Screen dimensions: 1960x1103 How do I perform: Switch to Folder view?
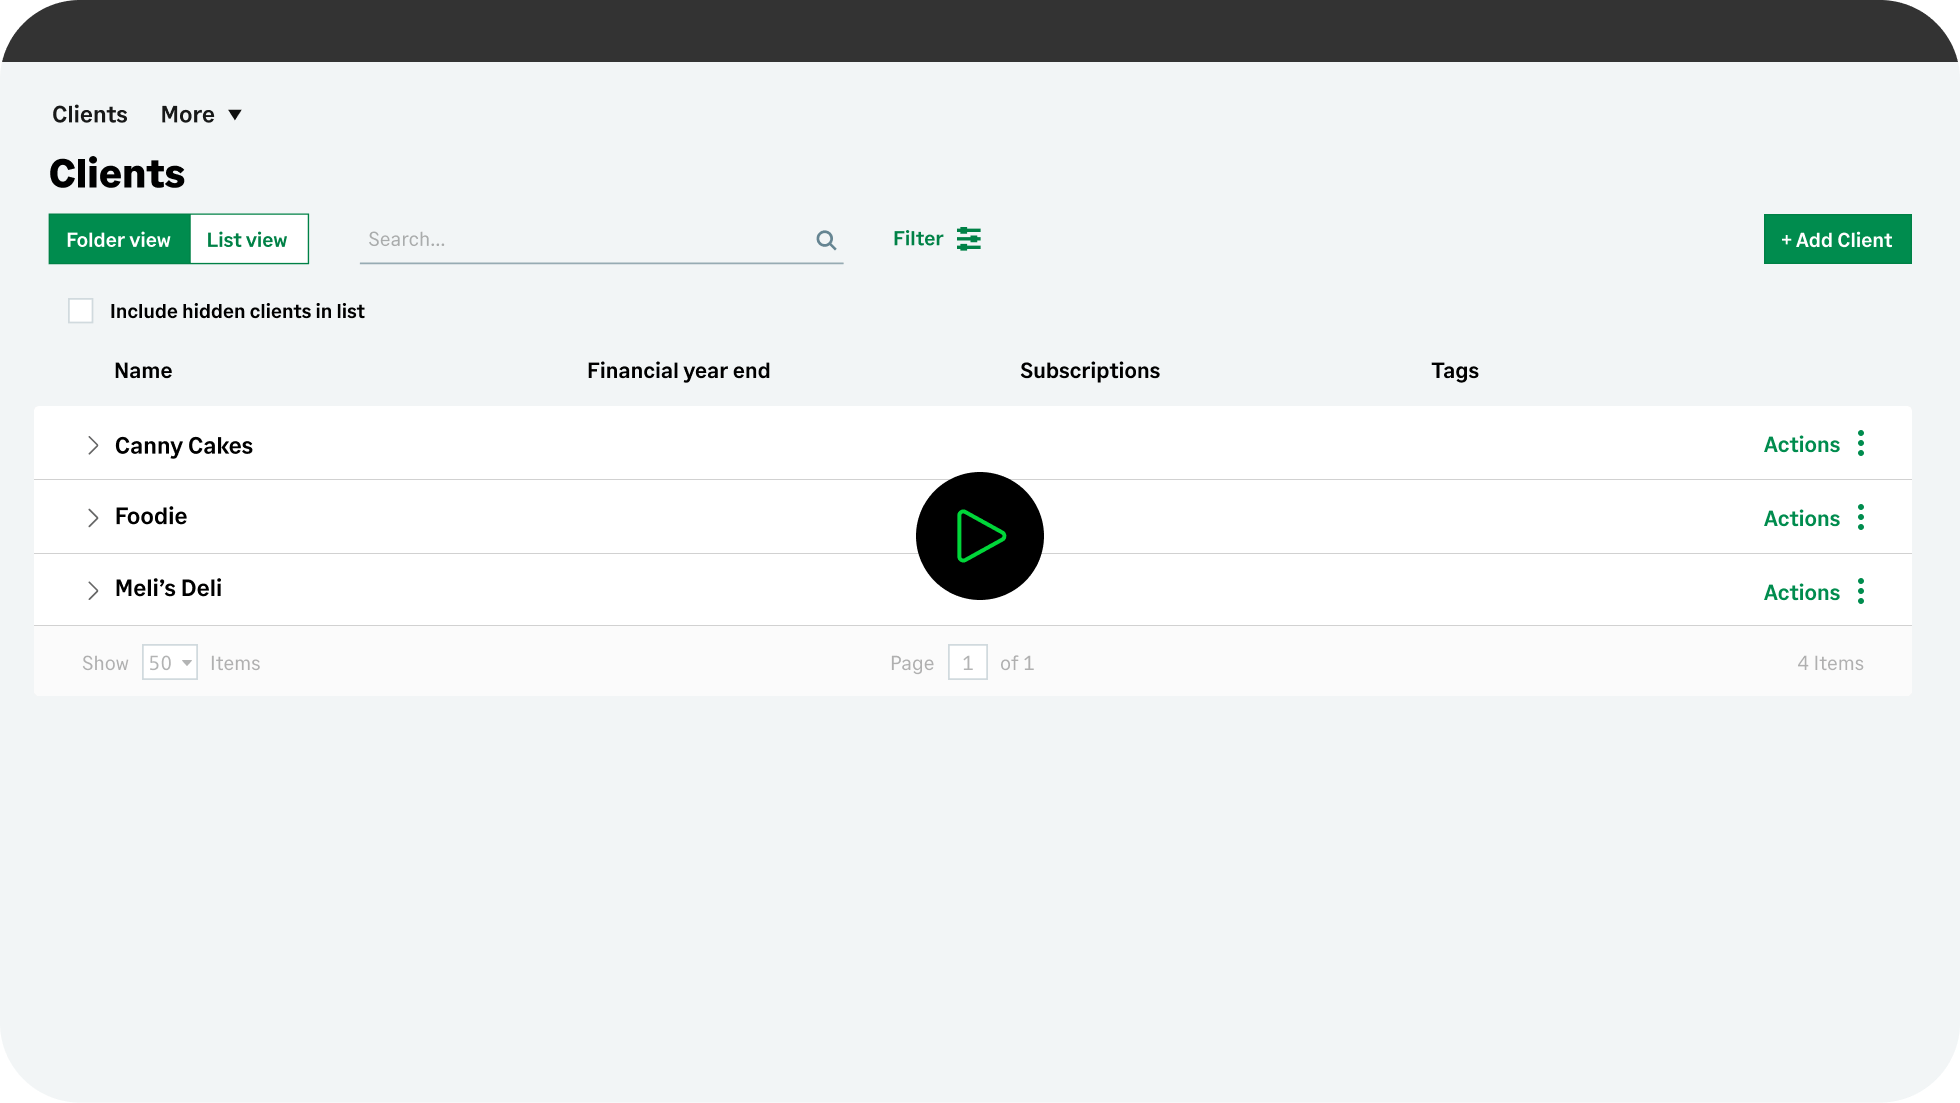(x=118, y=239)
